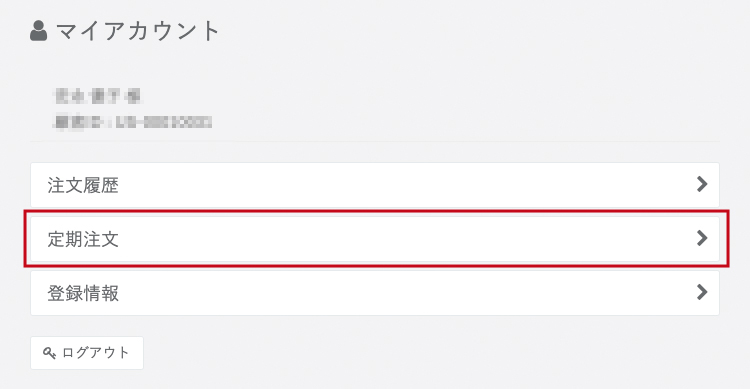Screen dimensions: 750x389
Task: Click the chevron arrow on the 登録情報 row
Action: tap(702, 292)
